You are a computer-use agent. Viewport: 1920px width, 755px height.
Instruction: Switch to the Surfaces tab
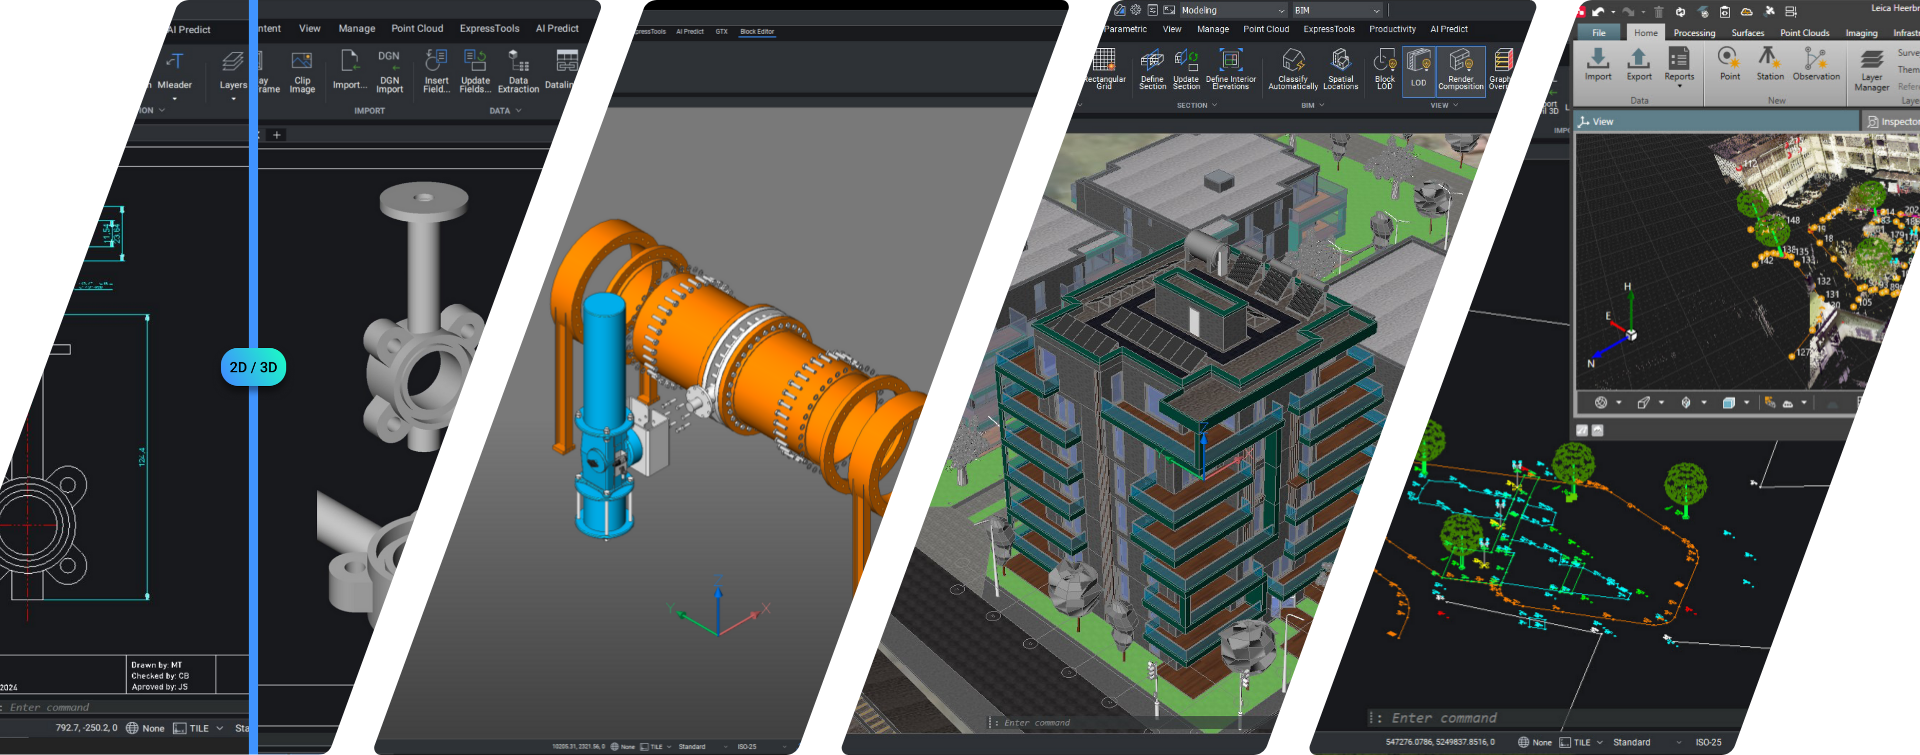coord(1748,33)
